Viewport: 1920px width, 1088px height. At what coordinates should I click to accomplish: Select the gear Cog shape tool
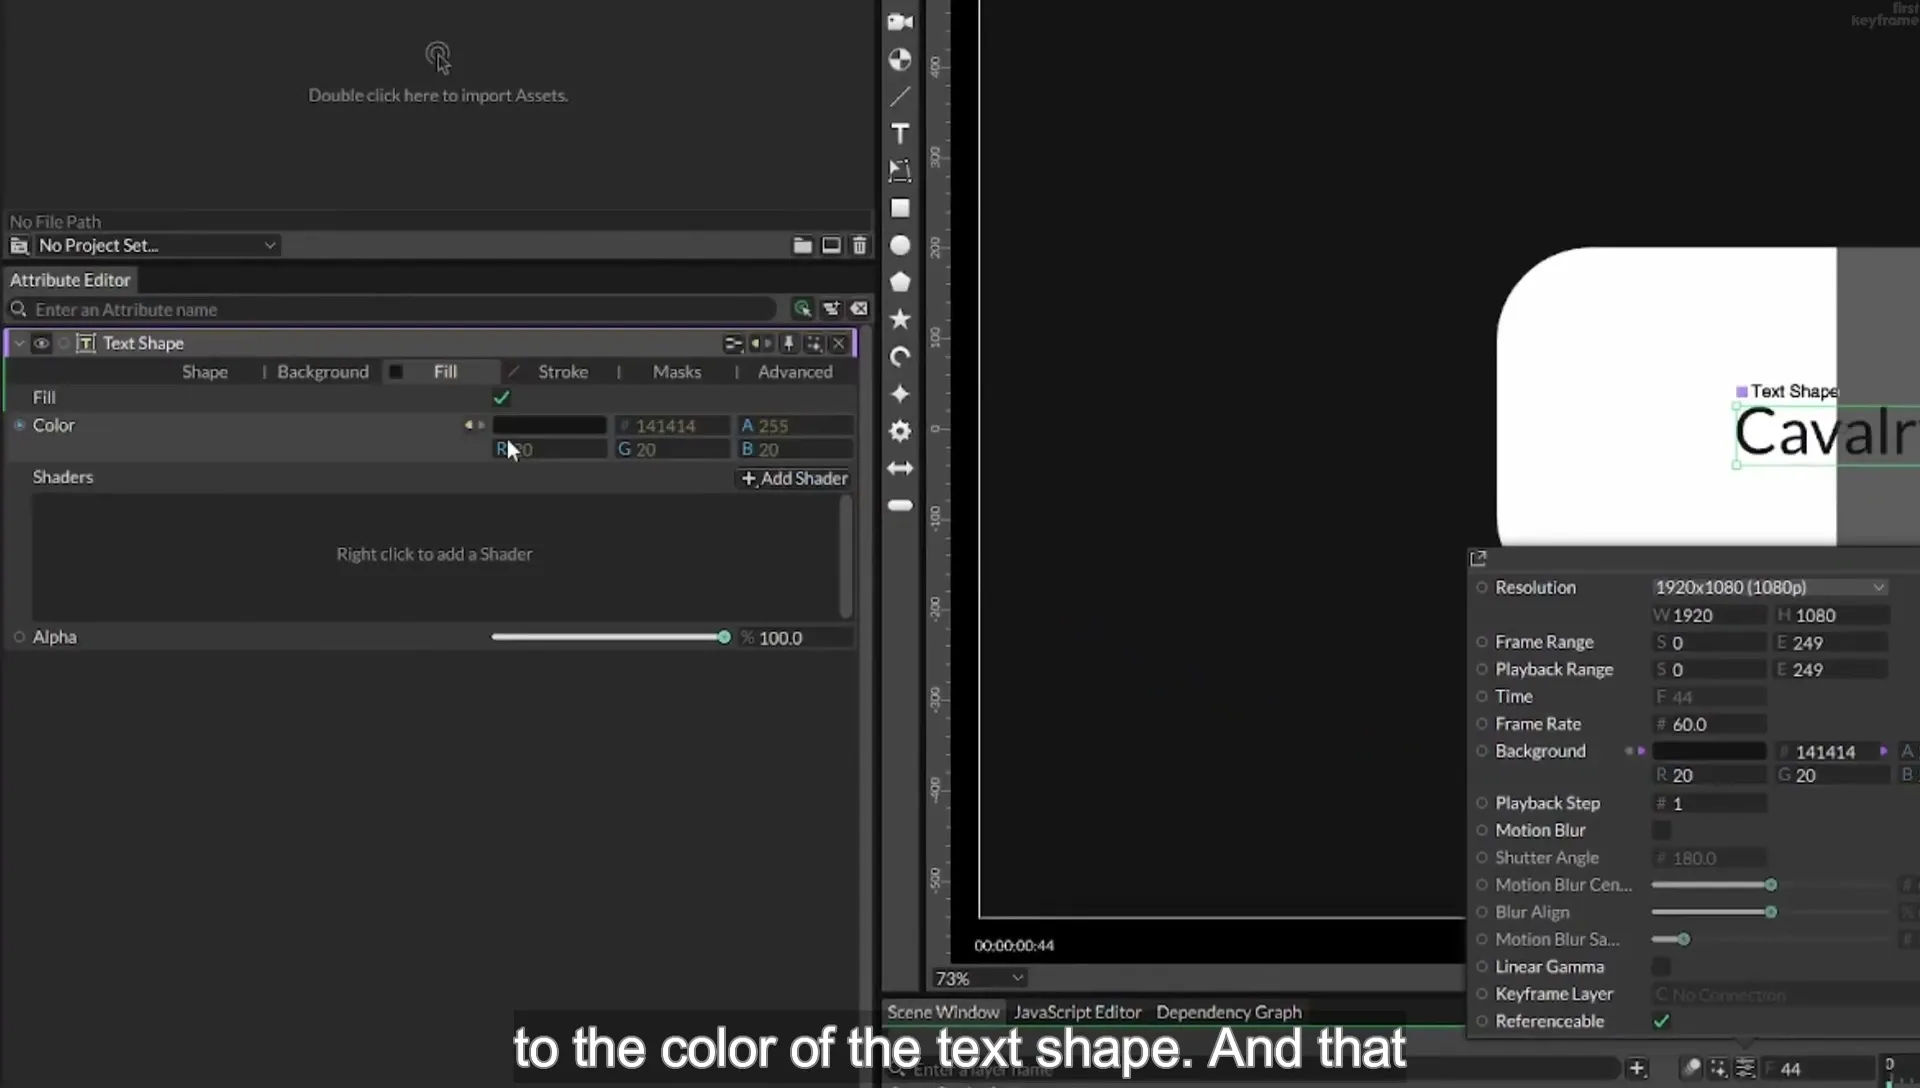tap(900, 431)
